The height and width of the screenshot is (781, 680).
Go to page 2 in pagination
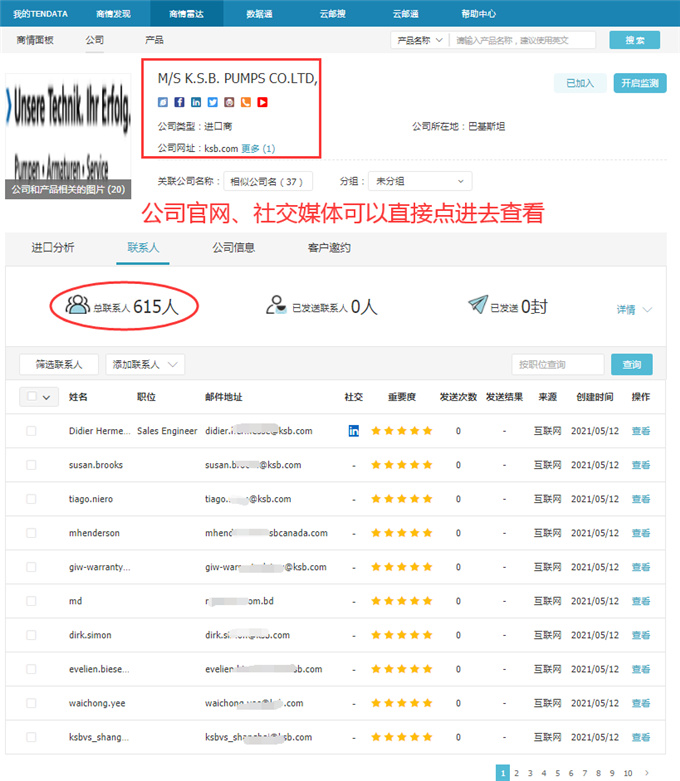(517, 773)
